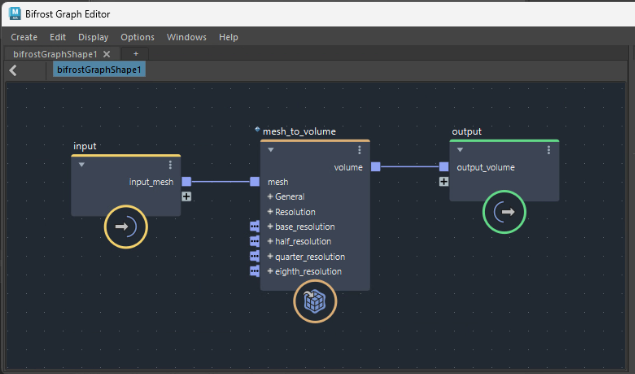635x374 pixels.
Task: Click the volume port label
Action: [348, 167]
